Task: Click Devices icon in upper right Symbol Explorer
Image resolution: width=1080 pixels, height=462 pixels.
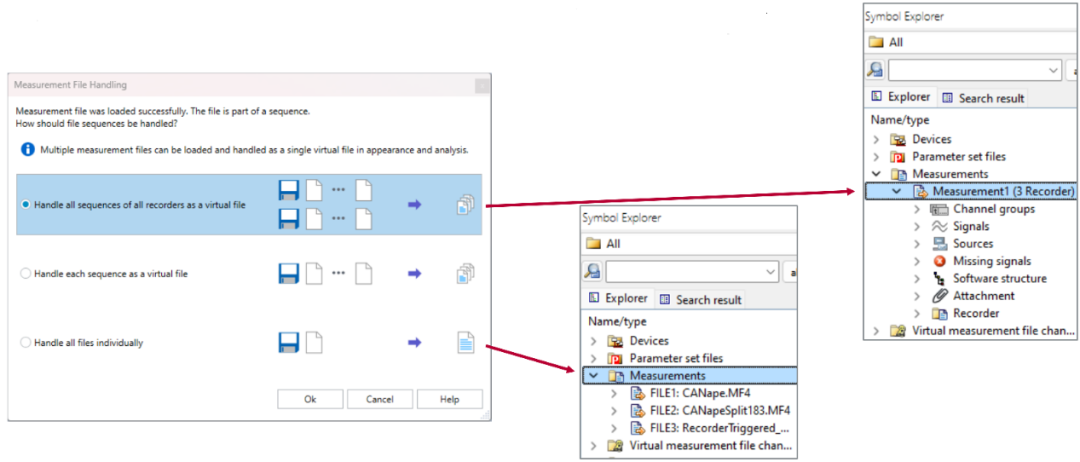Action: (897, 139)
